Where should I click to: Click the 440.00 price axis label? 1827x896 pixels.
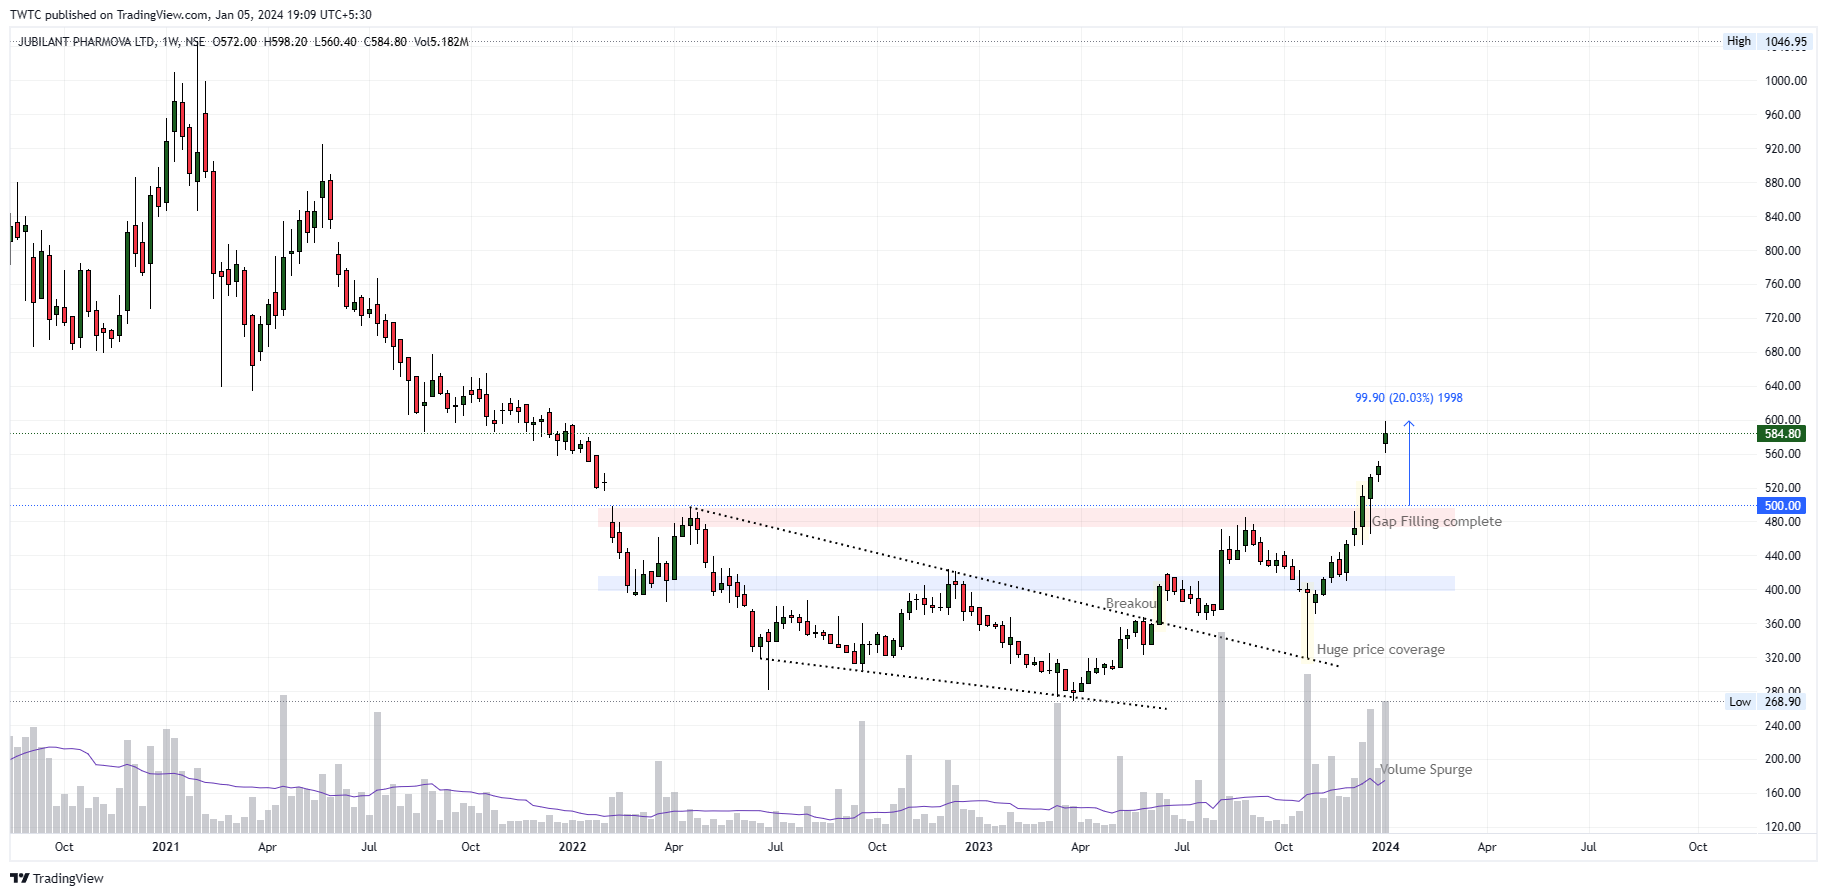(1782, 556)
